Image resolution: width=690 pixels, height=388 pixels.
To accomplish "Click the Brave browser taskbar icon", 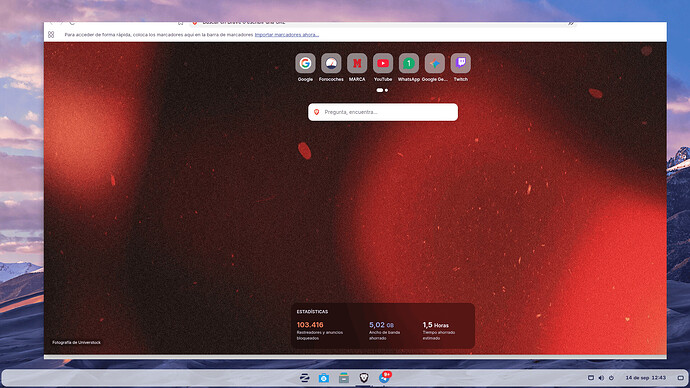I will click(x=364, y=377).
